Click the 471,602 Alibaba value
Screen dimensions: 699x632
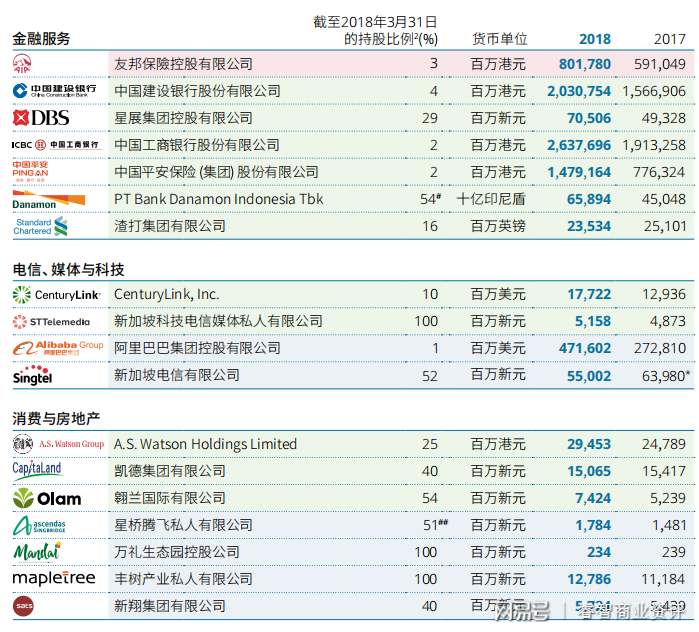pos(585,348)
